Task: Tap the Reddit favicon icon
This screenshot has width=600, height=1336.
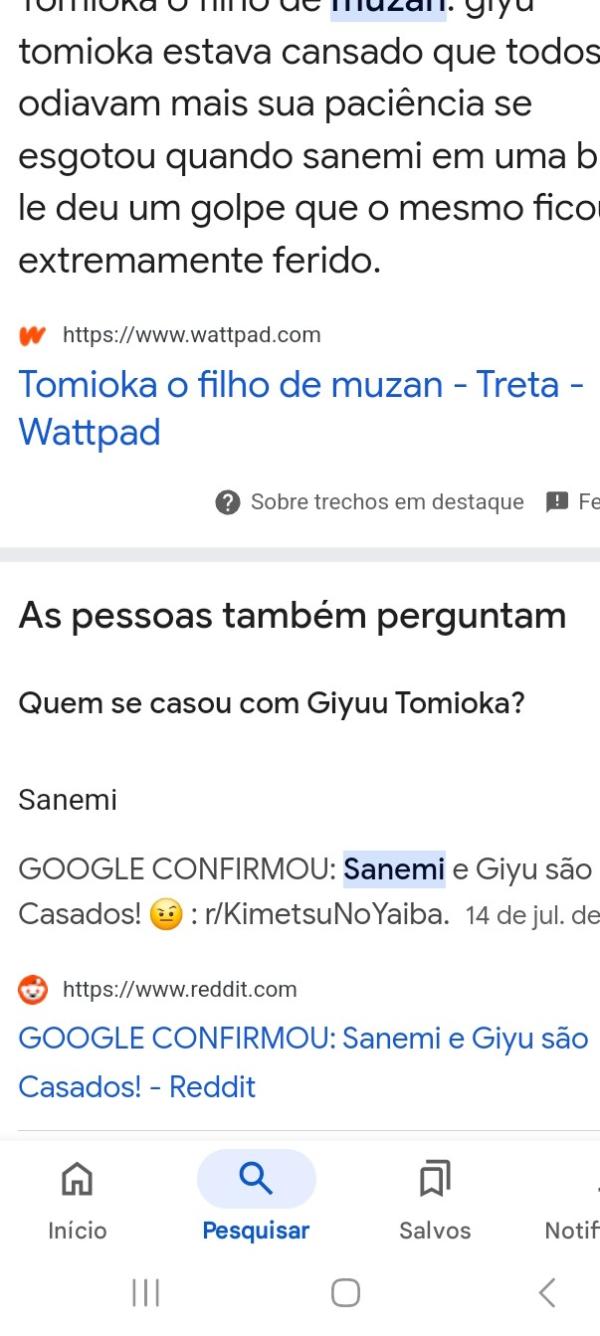Action: [34, 990]
